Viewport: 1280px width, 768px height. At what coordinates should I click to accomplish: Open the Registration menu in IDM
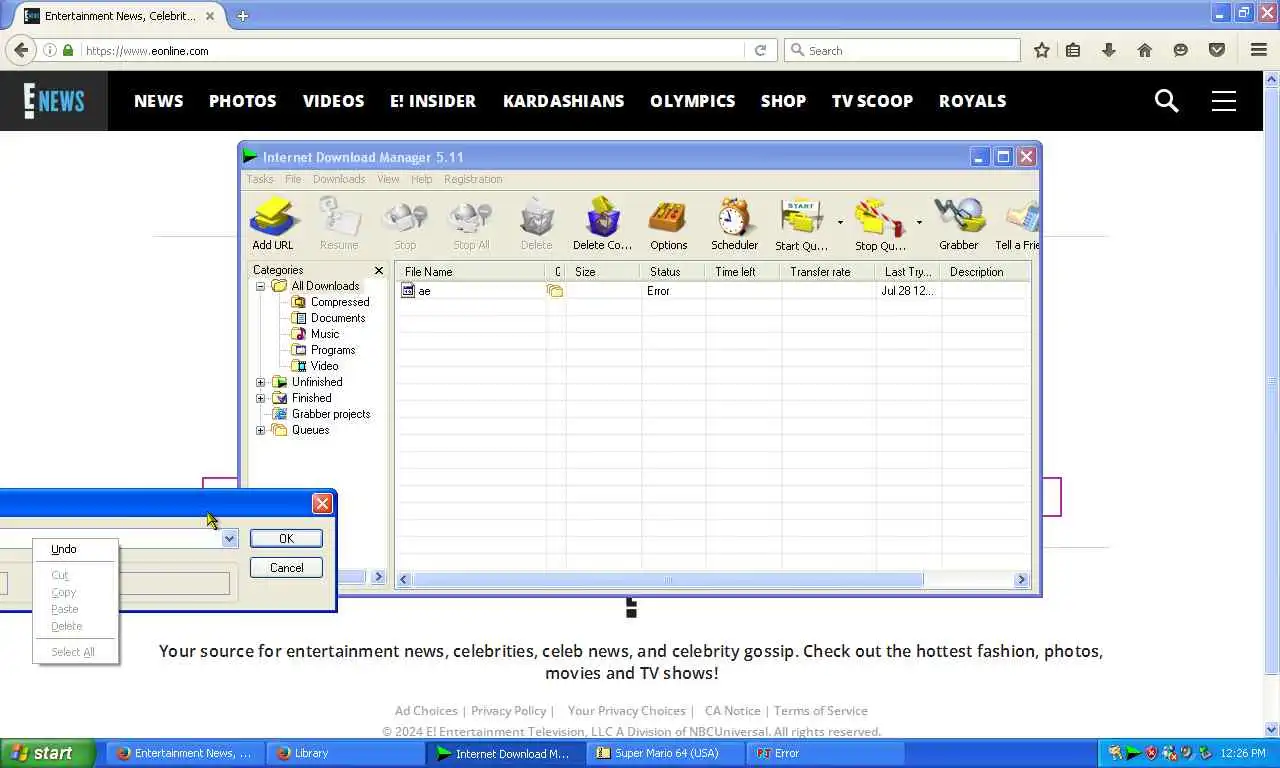pyautogui.click(x=473, y=179)
